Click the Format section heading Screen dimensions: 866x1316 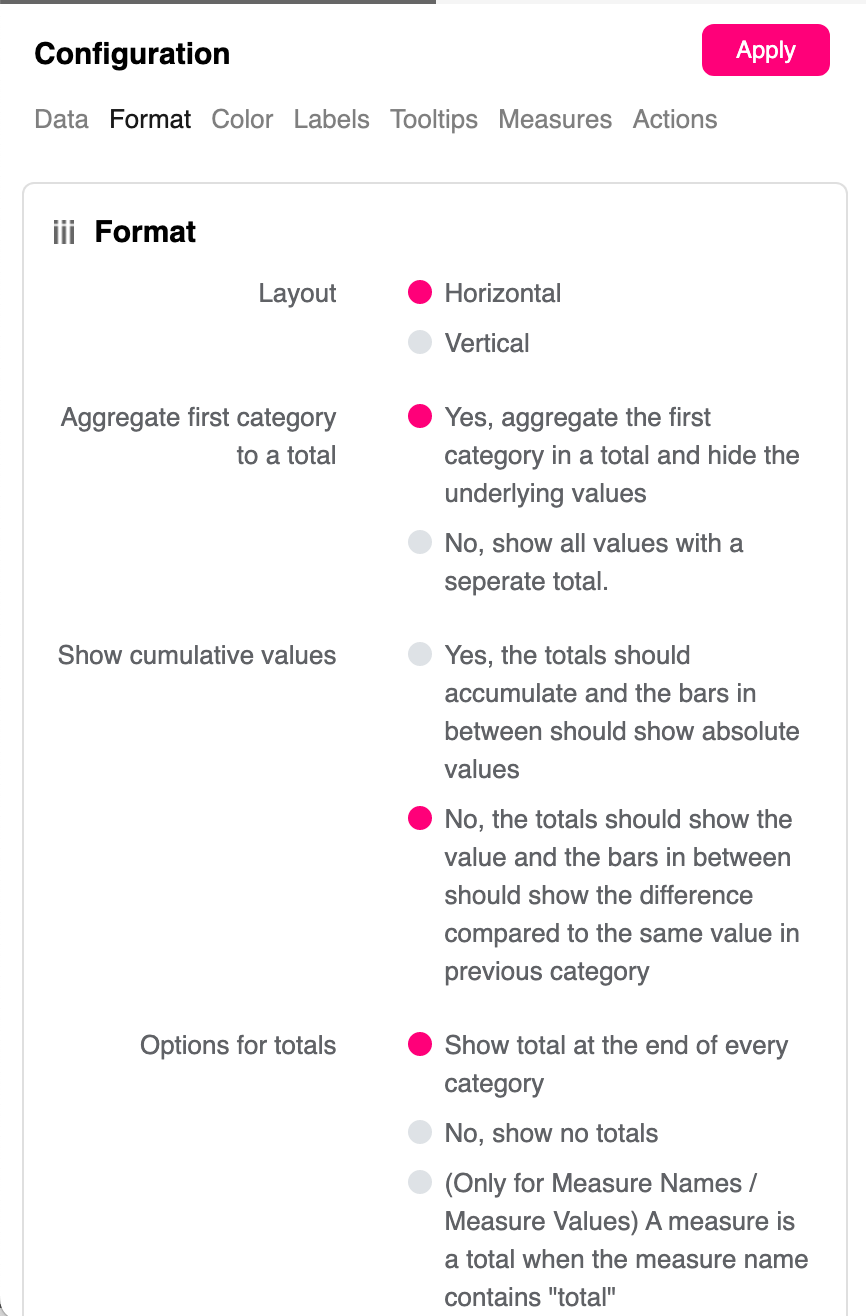pos(145,232)
